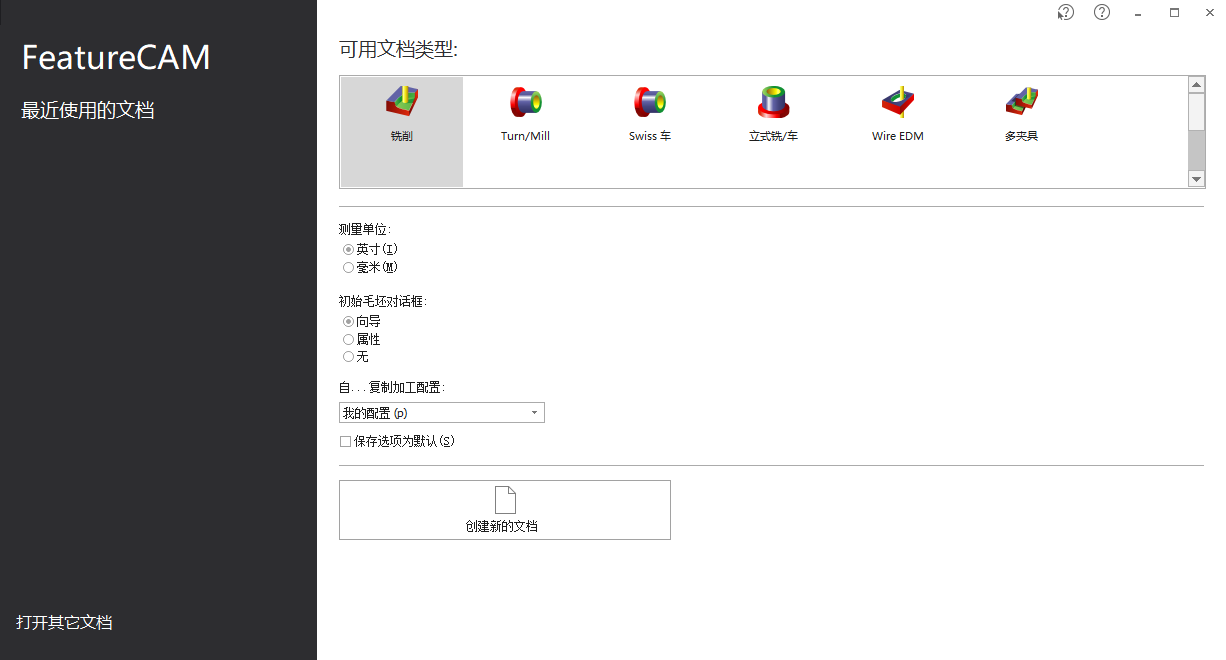Open the 我的配置 (p) configuration dropdown
The width and height of the screenshot is (1226, 660).
(x=442, y=413)
